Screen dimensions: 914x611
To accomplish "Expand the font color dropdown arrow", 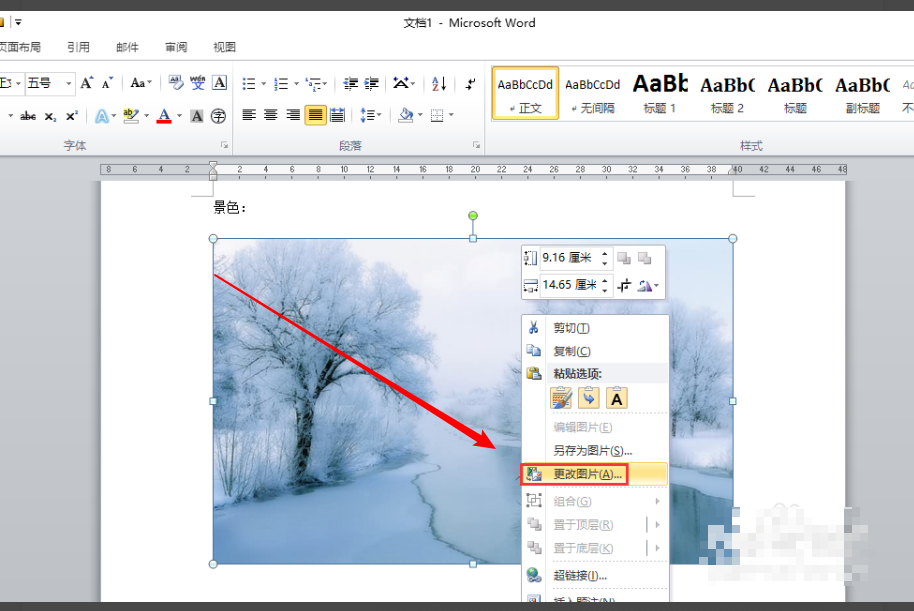I will 180,115.
